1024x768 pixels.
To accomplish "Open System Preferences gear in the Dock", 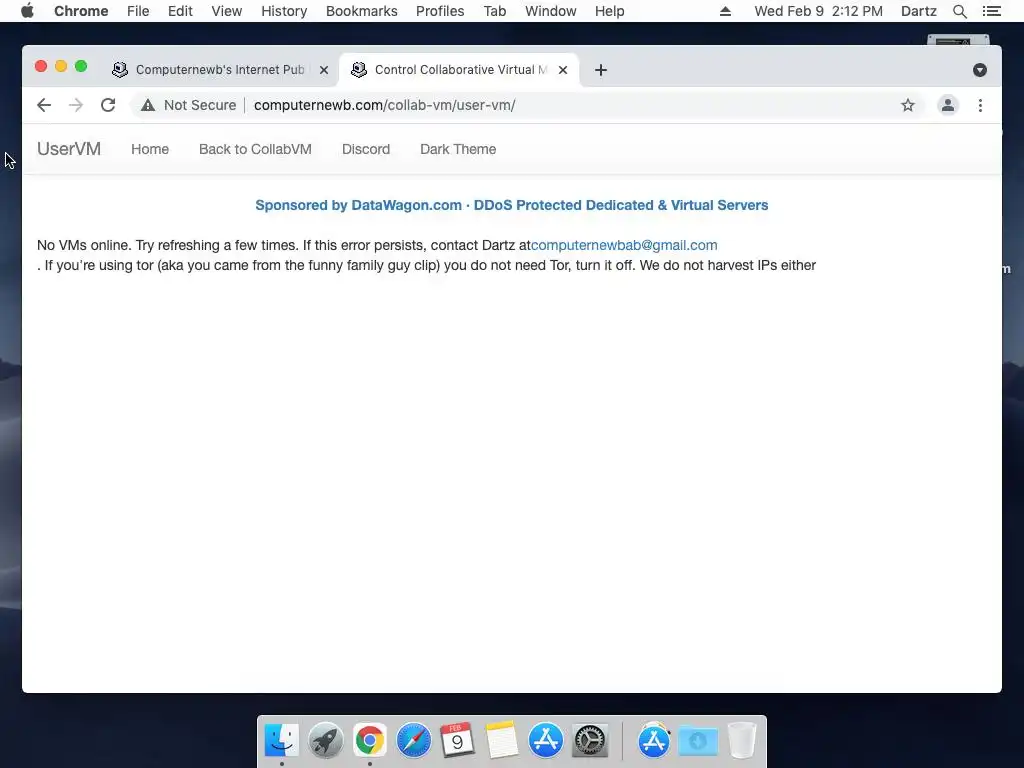I will [590, 740].
